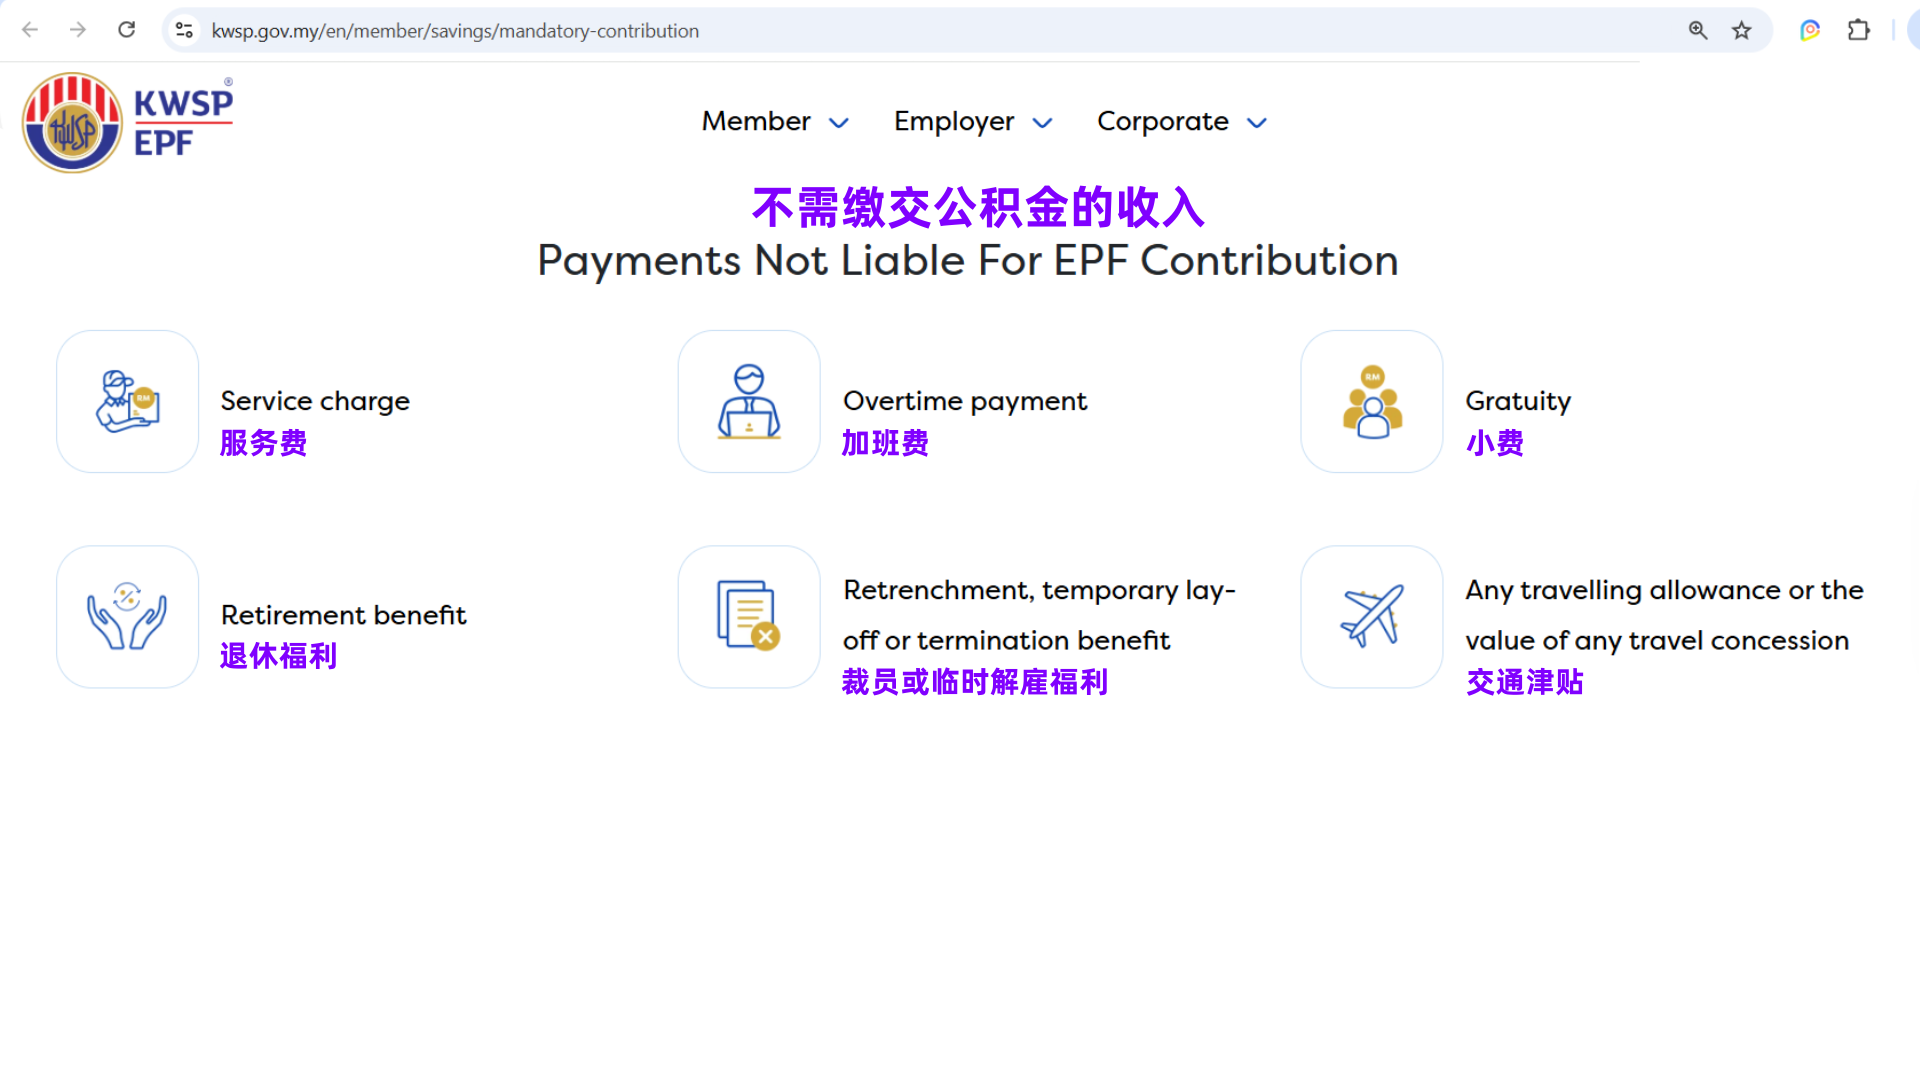This screenshot has height=1080, width=1920.
Task: Click the Overtime payment laptop worker icon
Action: 749,401
